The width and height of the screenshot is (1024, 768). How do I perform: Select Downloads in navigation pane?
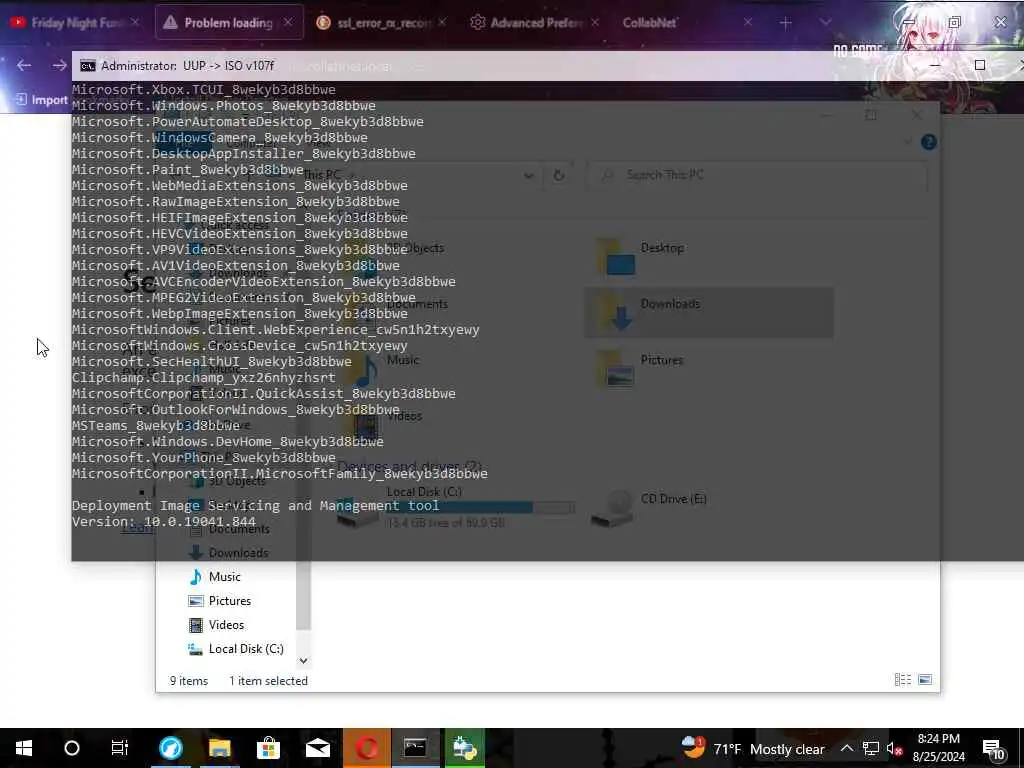[229, 552]
